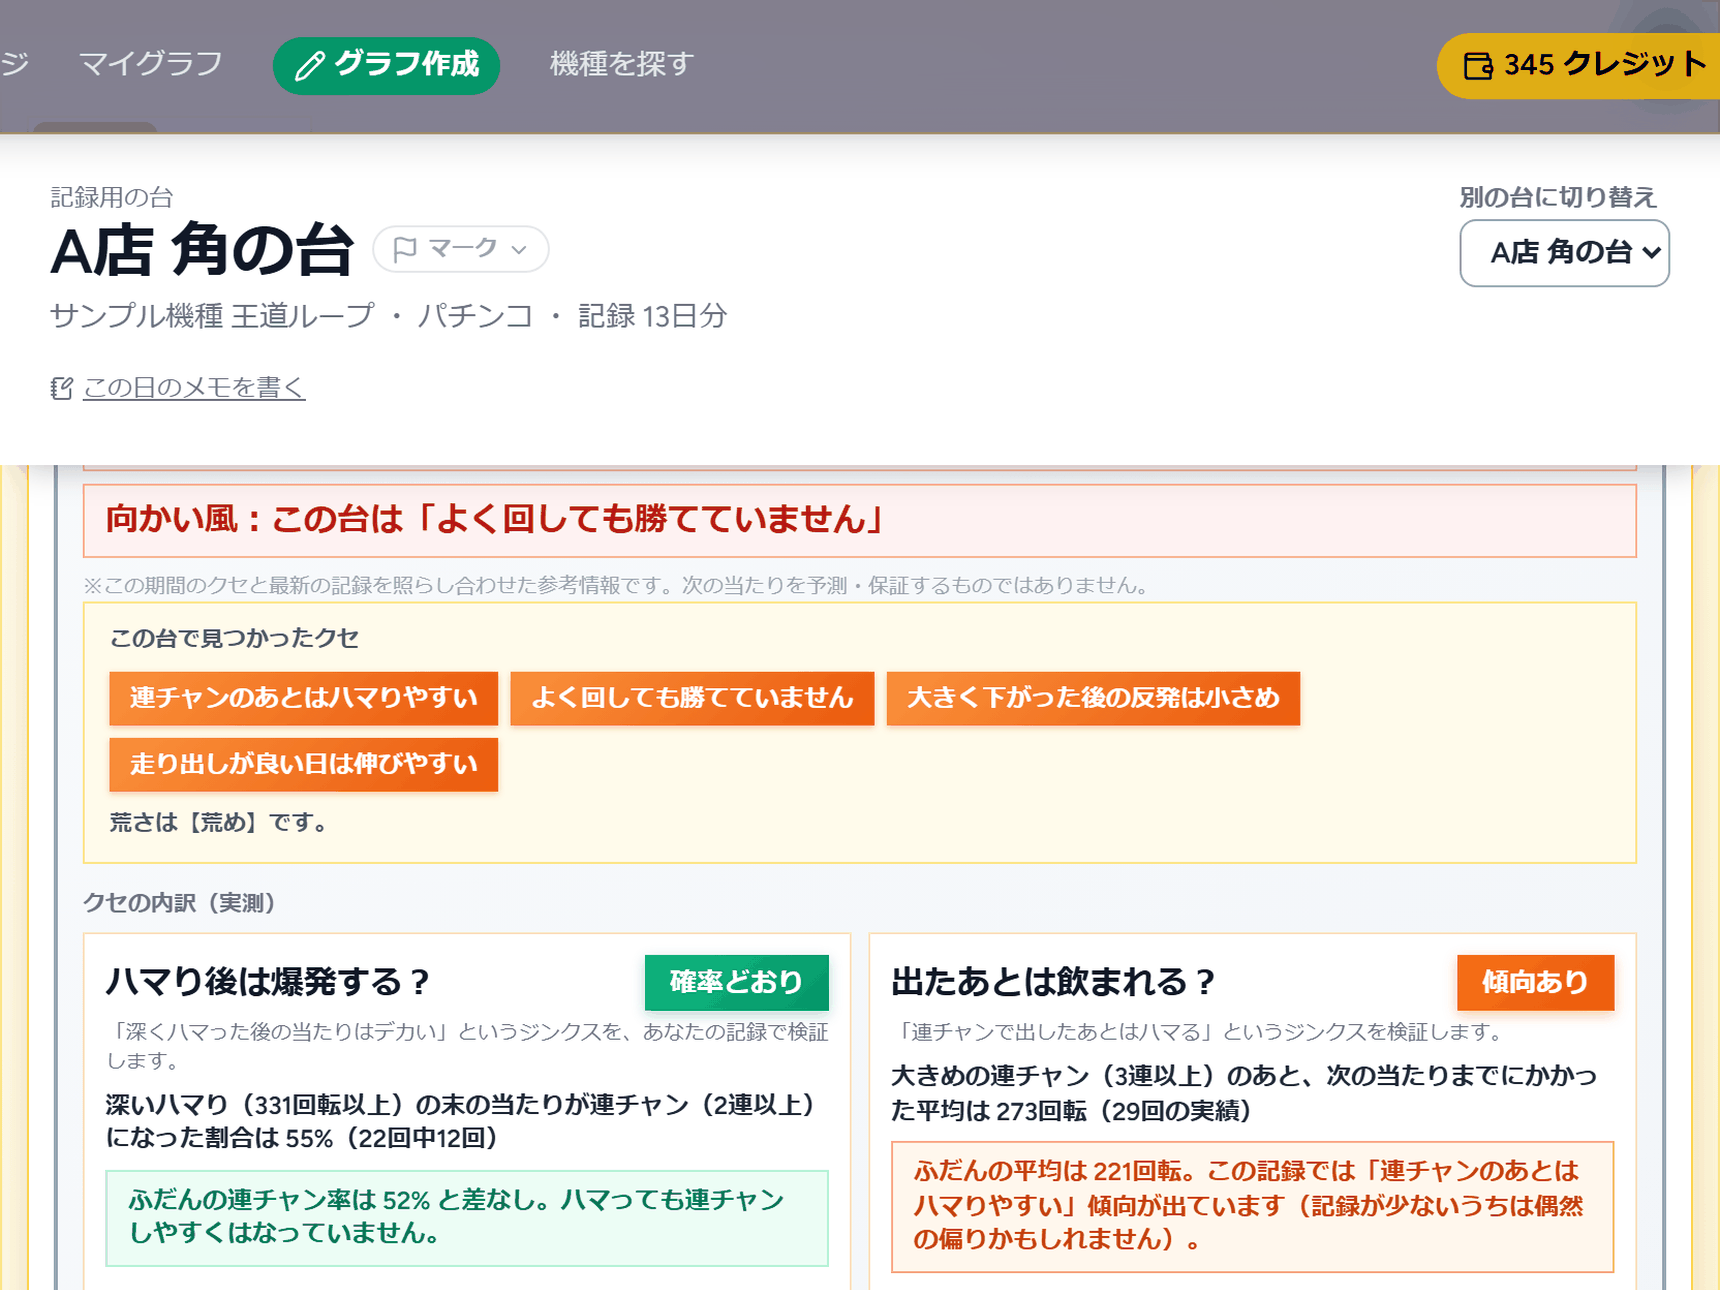The height and width of the screenshot is (1290, 1720).
Task: Click the 確率どおり badge
Action: pyautogui.click(x=737, y=983)
